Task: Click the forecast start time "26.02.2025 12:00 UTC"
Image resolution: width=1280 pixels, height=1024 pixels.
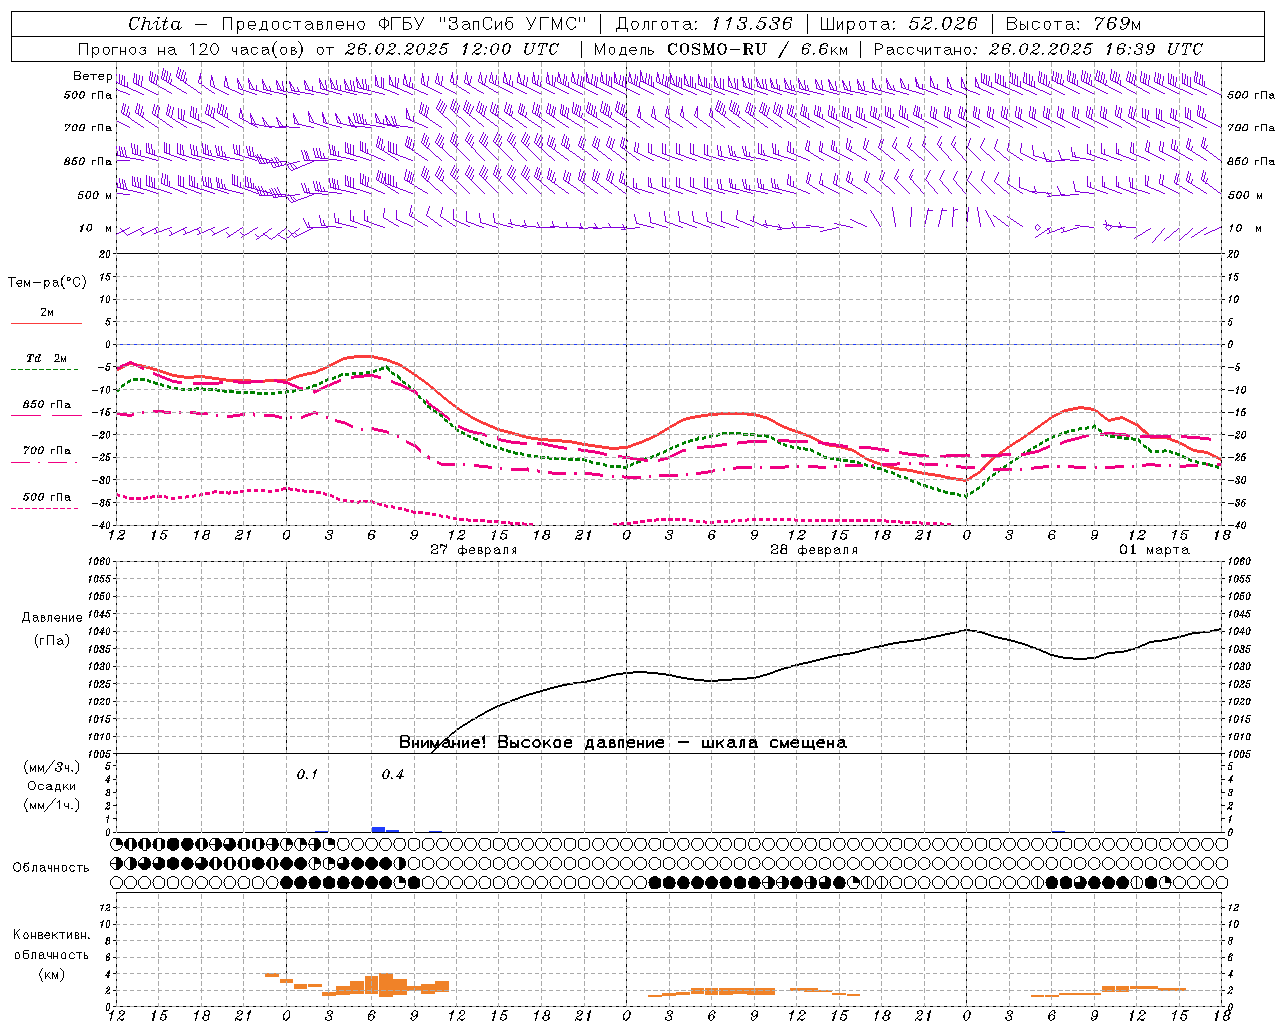Action: 452,49
